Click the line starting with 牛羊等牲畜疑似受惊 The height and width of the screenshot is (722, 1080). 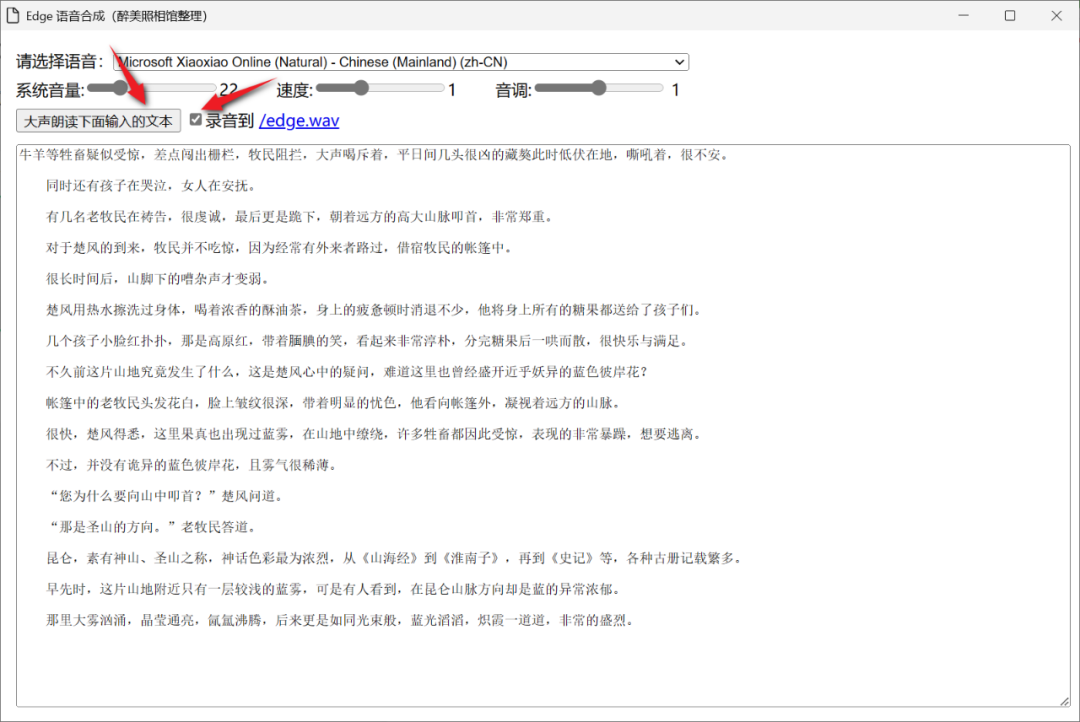click(373, 155)
